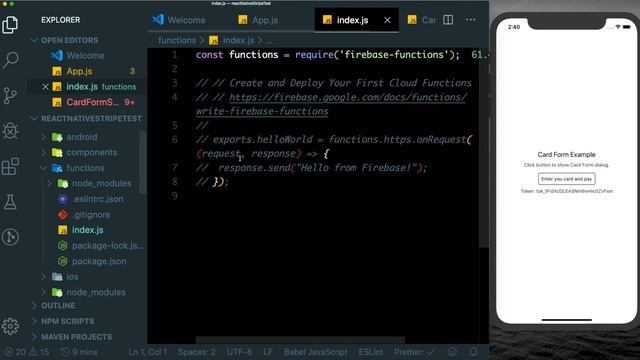The width and height of the screenshot is (640, 360).
Task: Click the Card Form Example heading in simulator
Action: 567,154
